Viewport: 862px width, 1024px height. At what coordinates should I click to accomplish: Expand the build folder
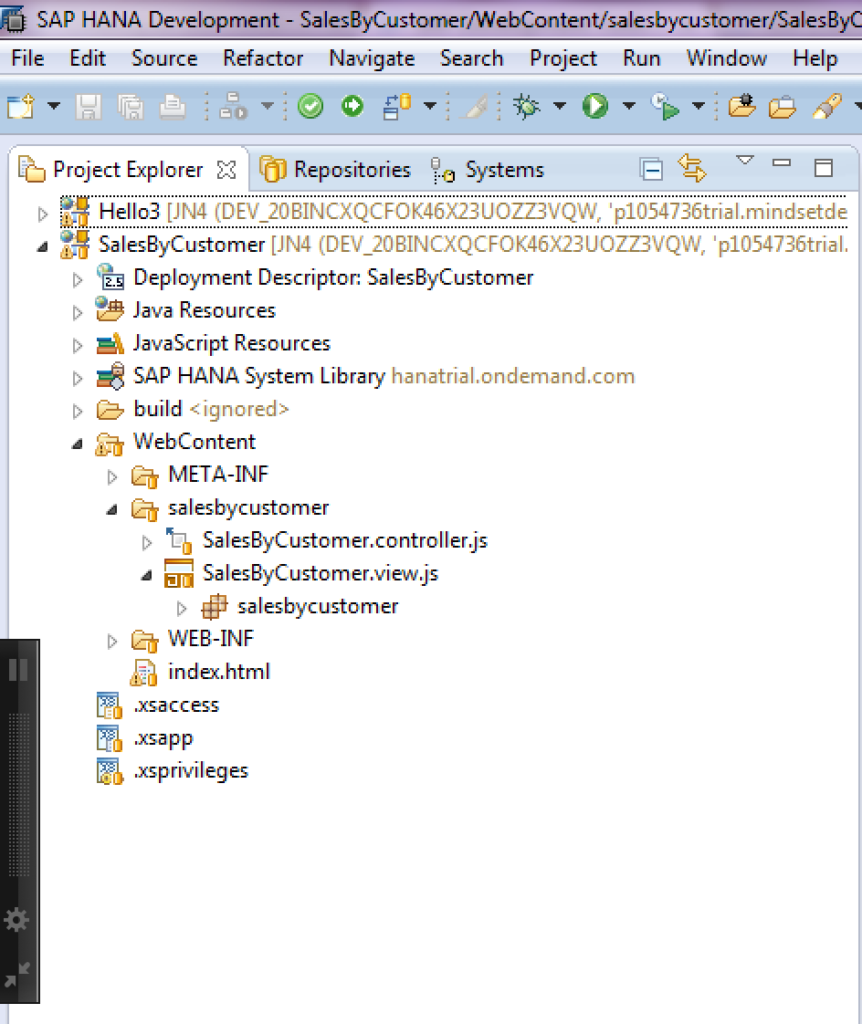click(x=77, y=411)
